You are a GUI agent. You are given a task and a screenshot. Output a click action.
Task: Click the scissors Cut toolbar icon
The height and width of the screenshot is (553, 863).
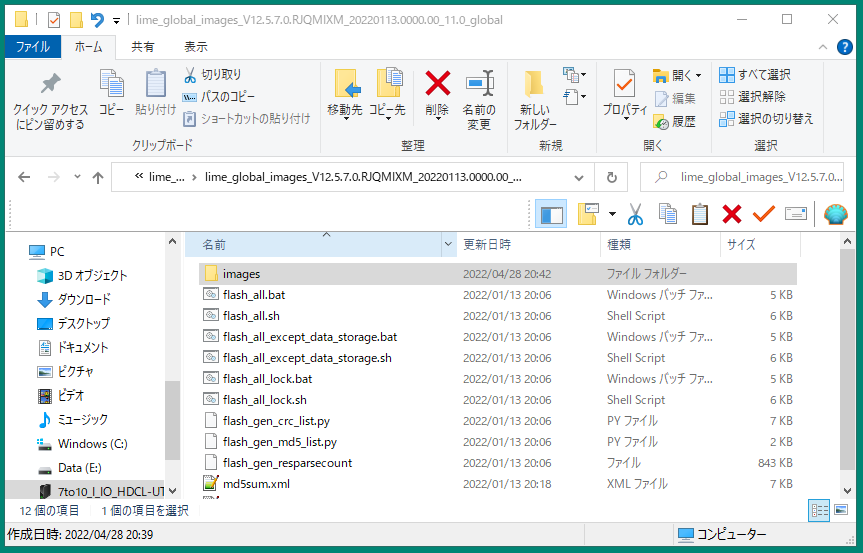635,214
